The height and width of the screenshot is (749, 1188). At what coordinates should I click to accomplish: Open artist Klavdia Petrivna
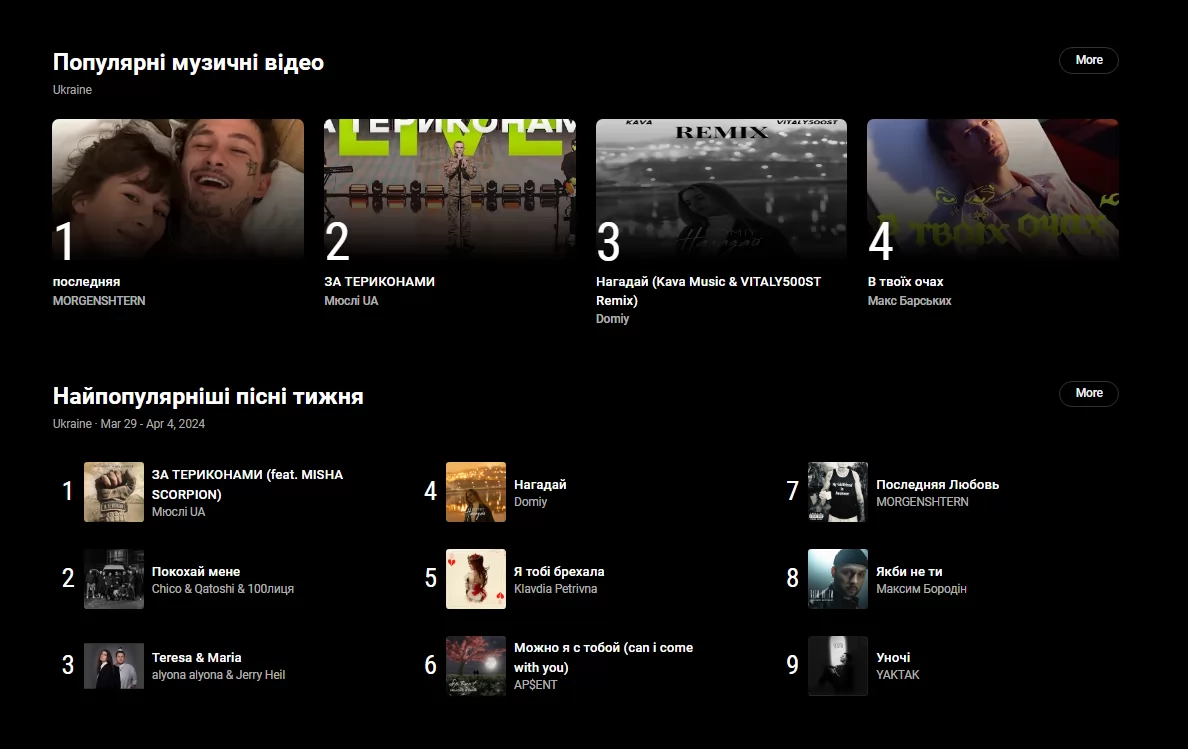(555, 589)
